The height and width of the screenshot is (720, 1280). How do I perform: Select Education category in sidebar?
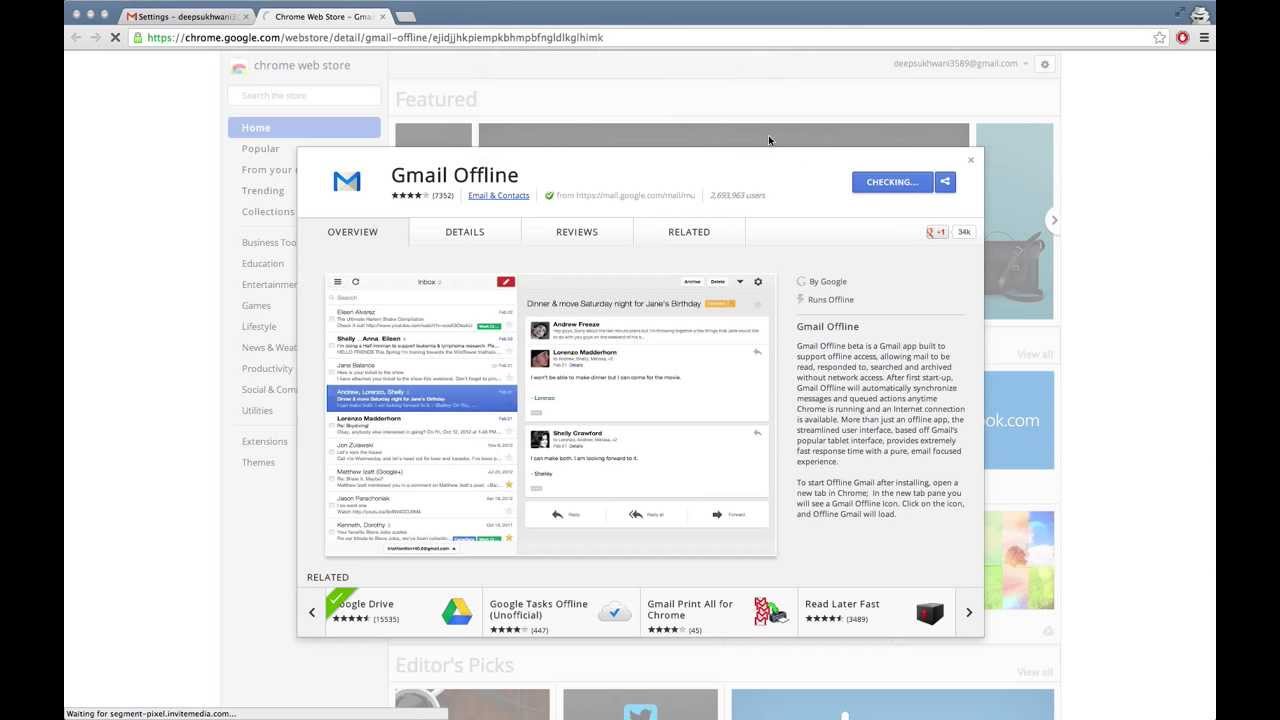[x=263, y=264]
